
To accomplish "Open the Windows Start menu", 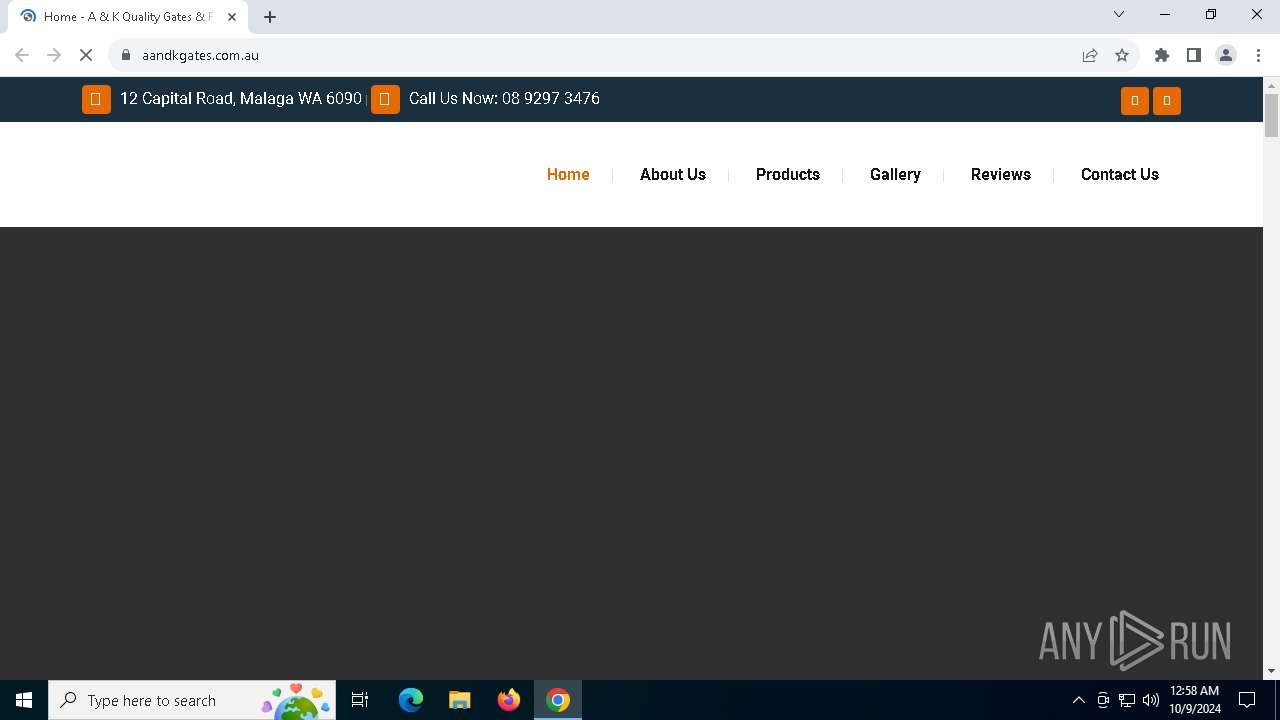I will [24, 700].
